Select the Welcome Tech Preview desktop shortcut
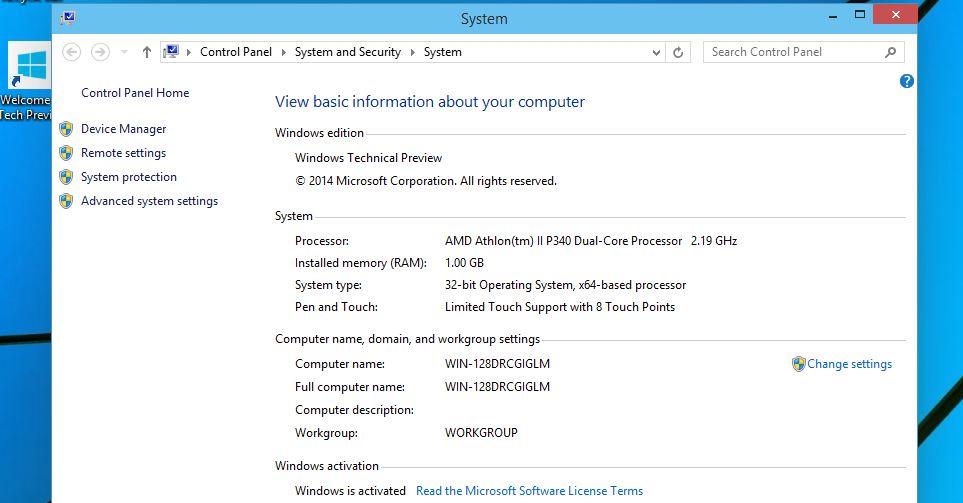 pos(26,81)
